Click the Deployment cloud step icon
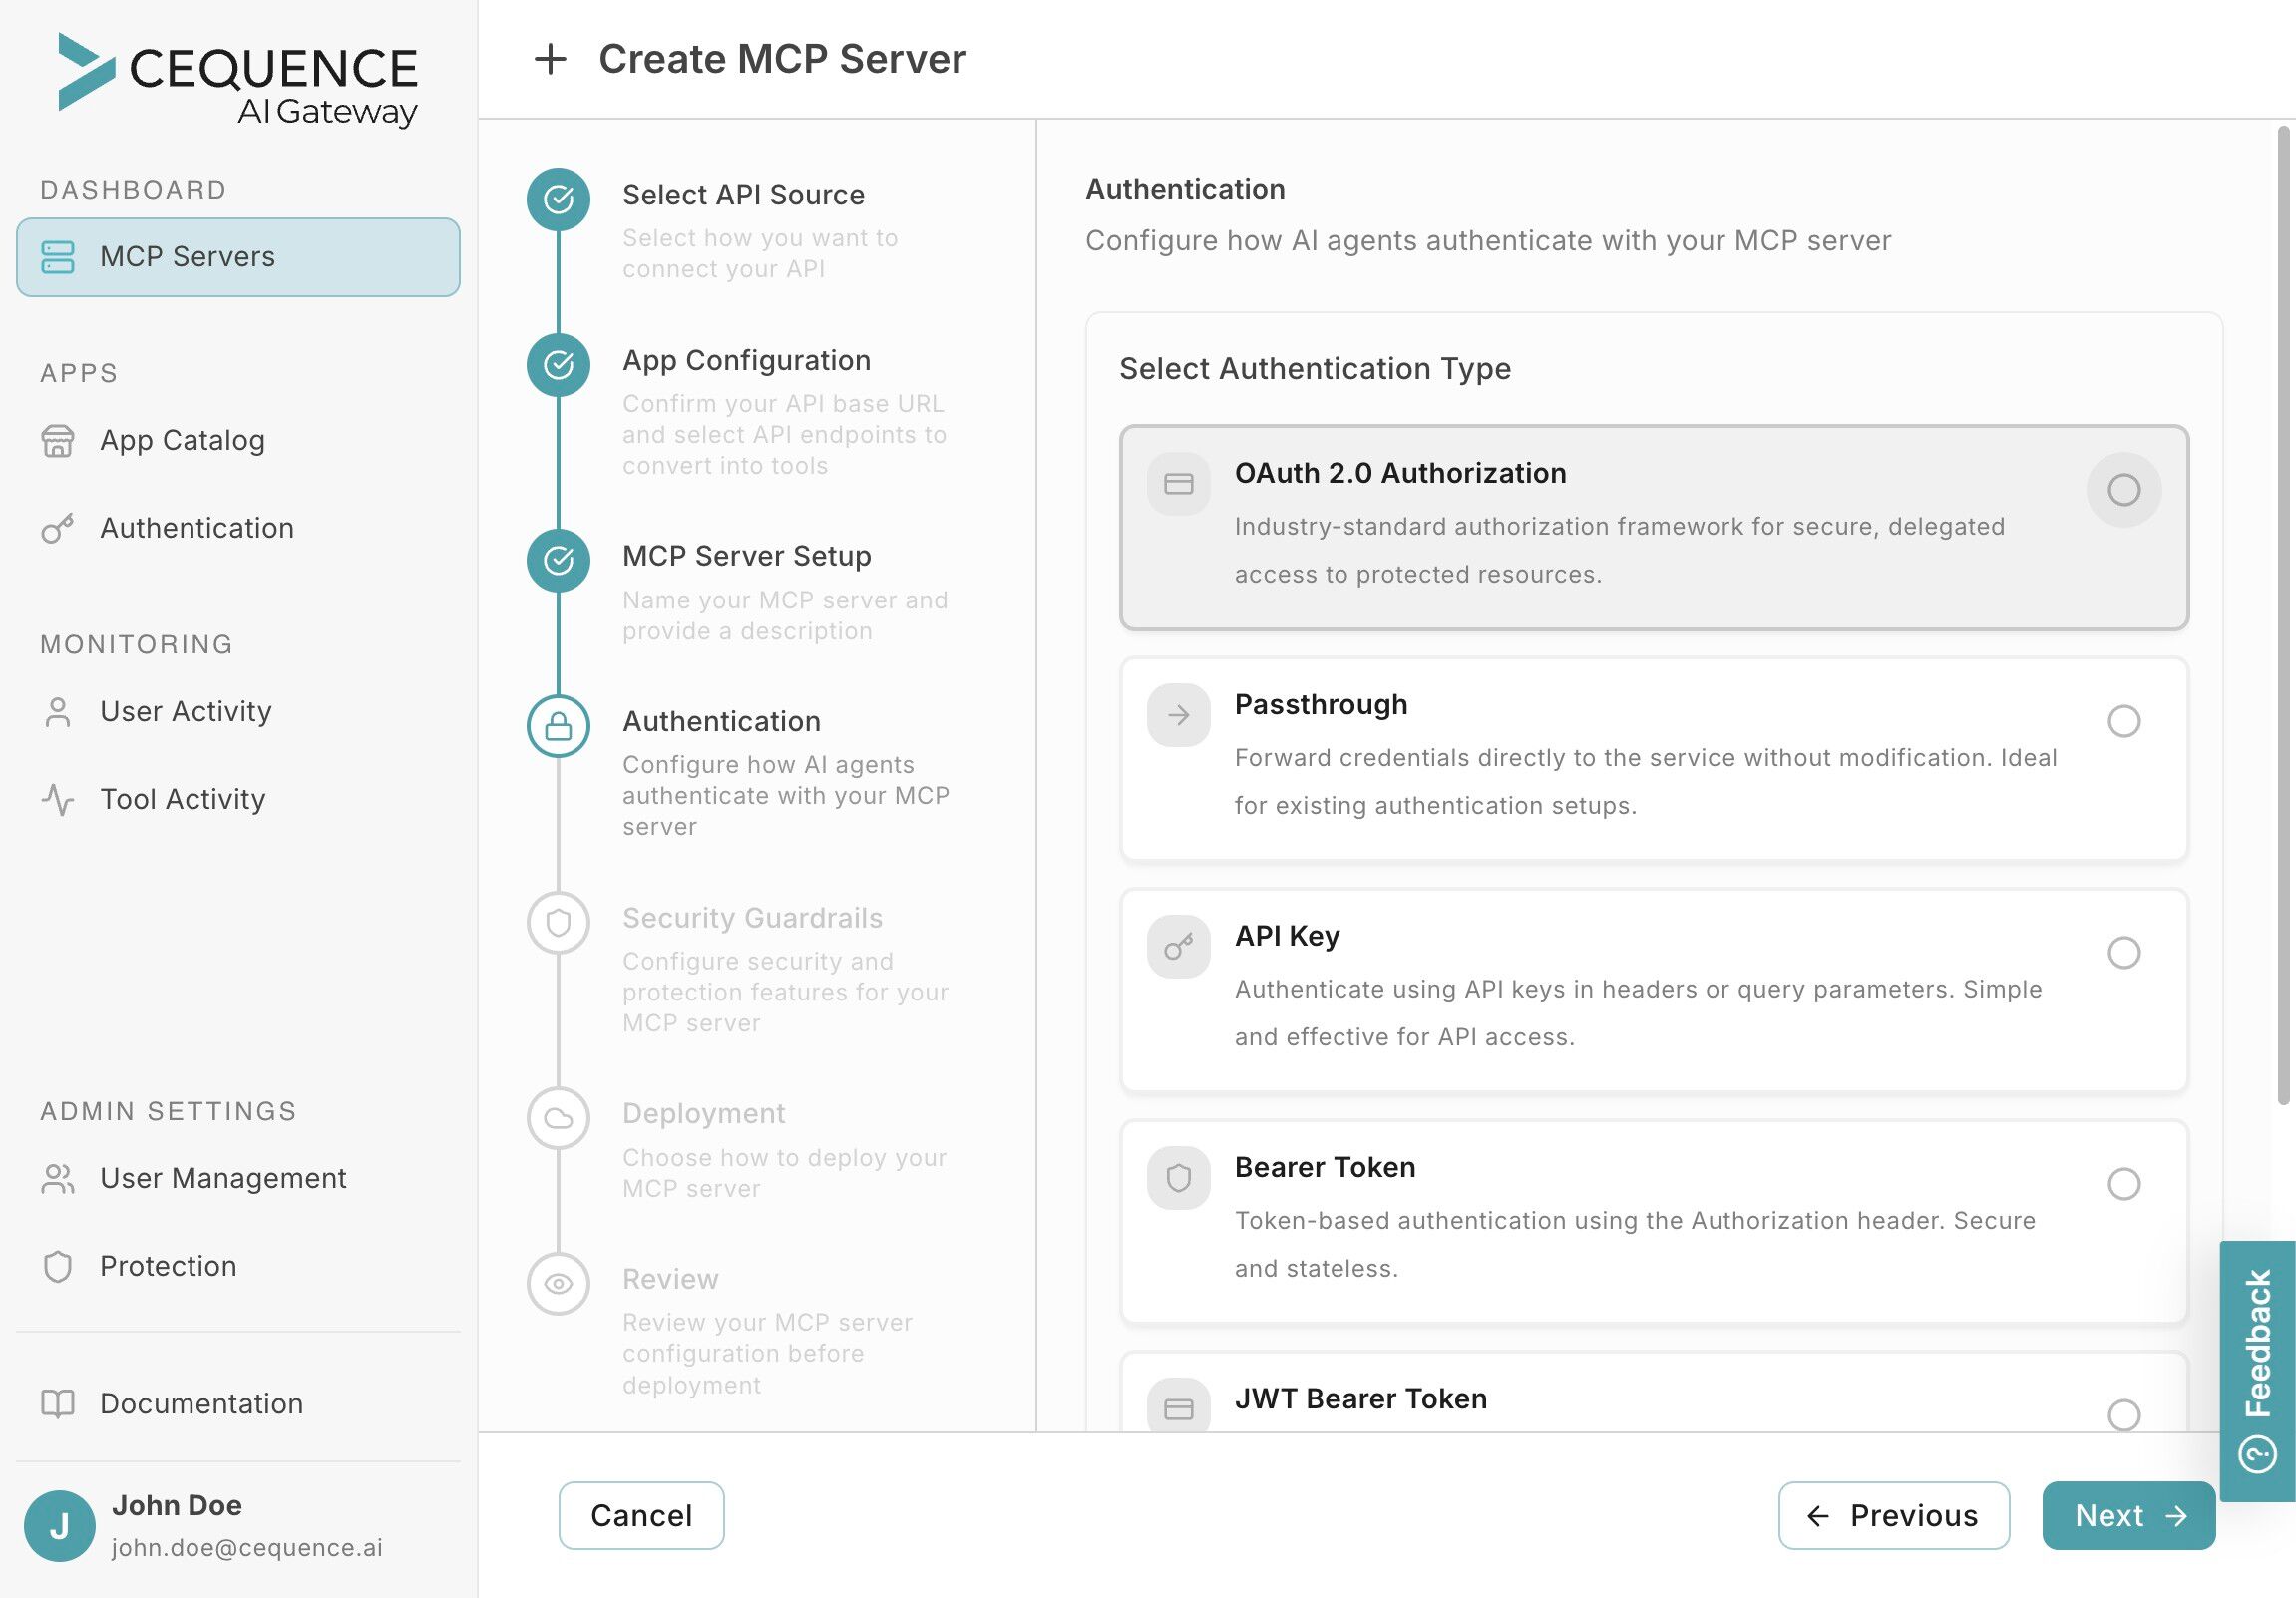This screenshot has height=1598, width=2296. pyautogui.click(x=558, y=1118)
